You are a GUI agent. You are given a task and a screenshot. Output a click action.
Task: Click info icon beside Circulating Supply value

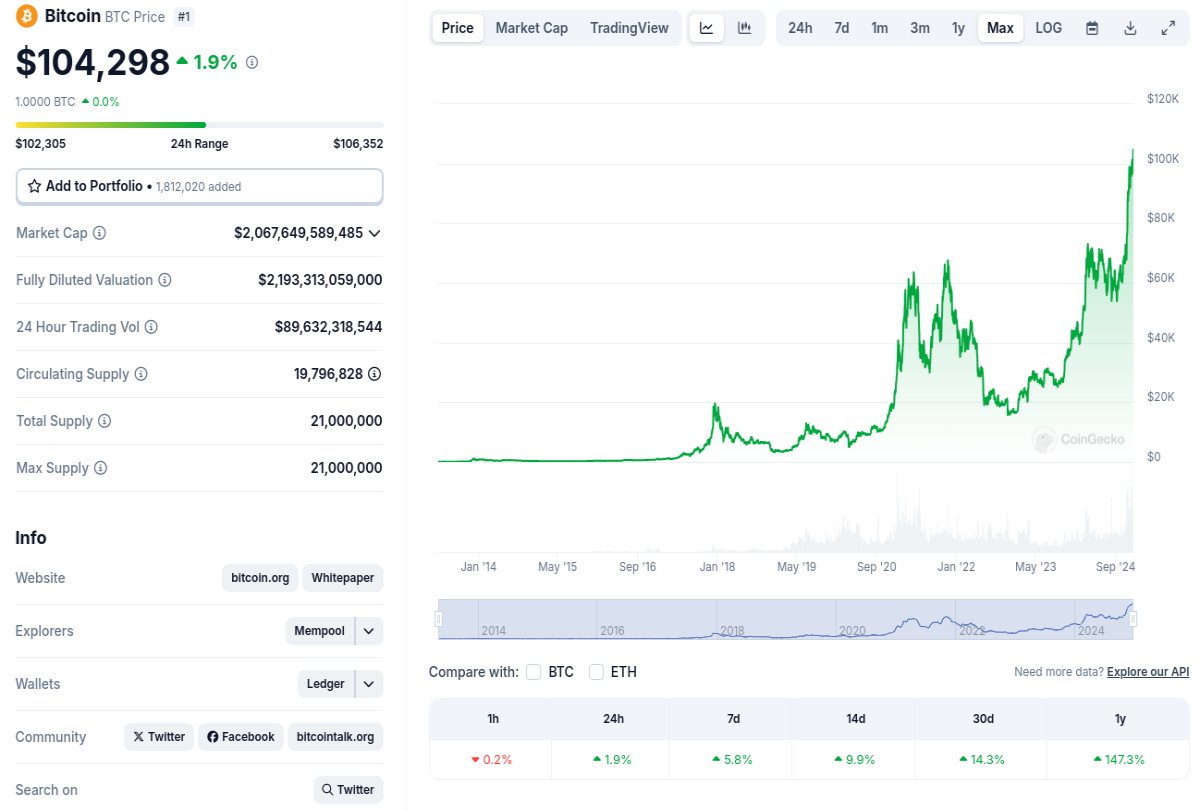[374, 374]
